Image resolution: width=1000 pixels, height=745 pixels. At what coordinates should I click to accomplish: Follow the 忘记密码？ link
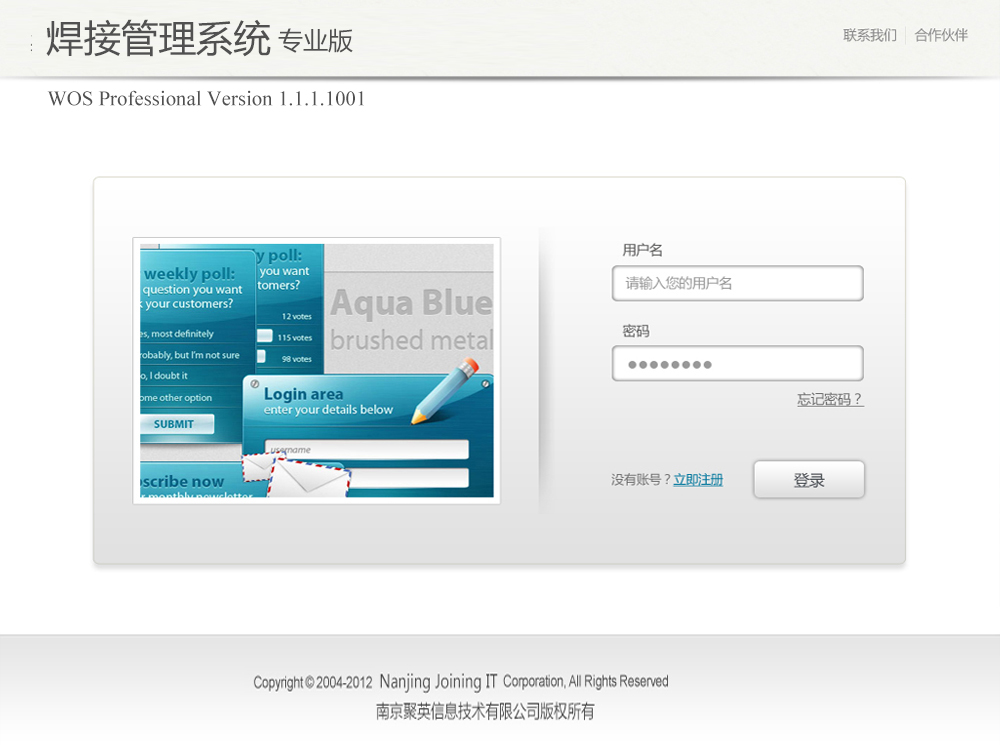pos(829,400)
